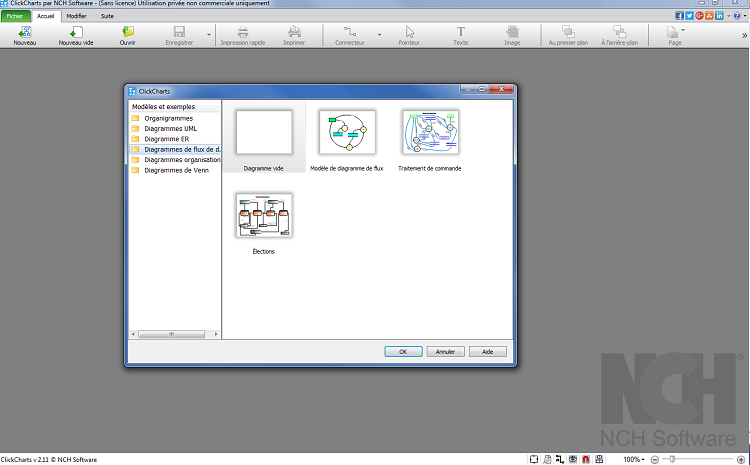Close the ClickCharts dialog window
This screenshot has height=465, width=750.
click(501, 89)
